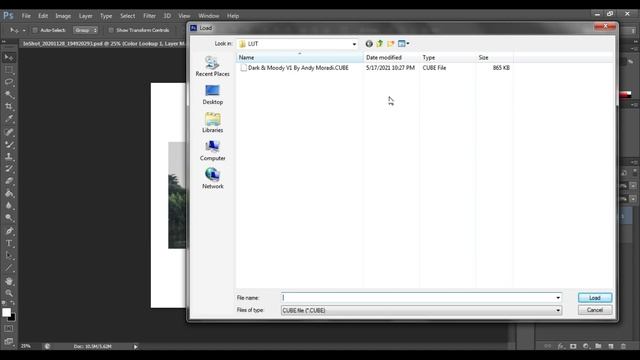Toggle Quick Mask mode icon
The image size is (640, 360).
tap(9, 329)
